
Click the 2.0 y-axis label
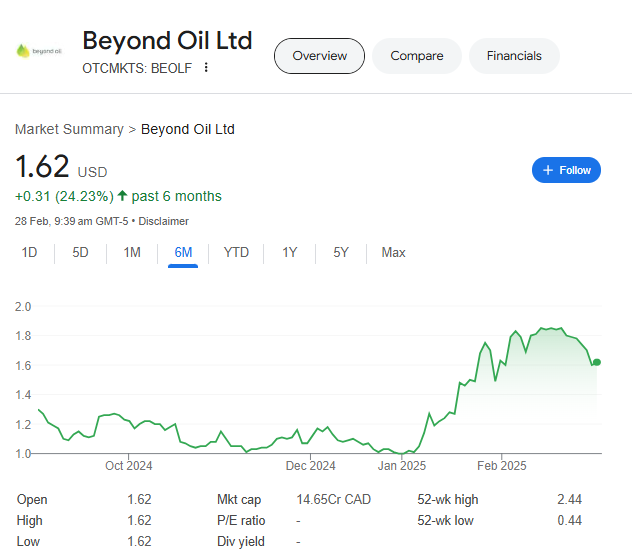pyautogui.click(x=23, y=306)
